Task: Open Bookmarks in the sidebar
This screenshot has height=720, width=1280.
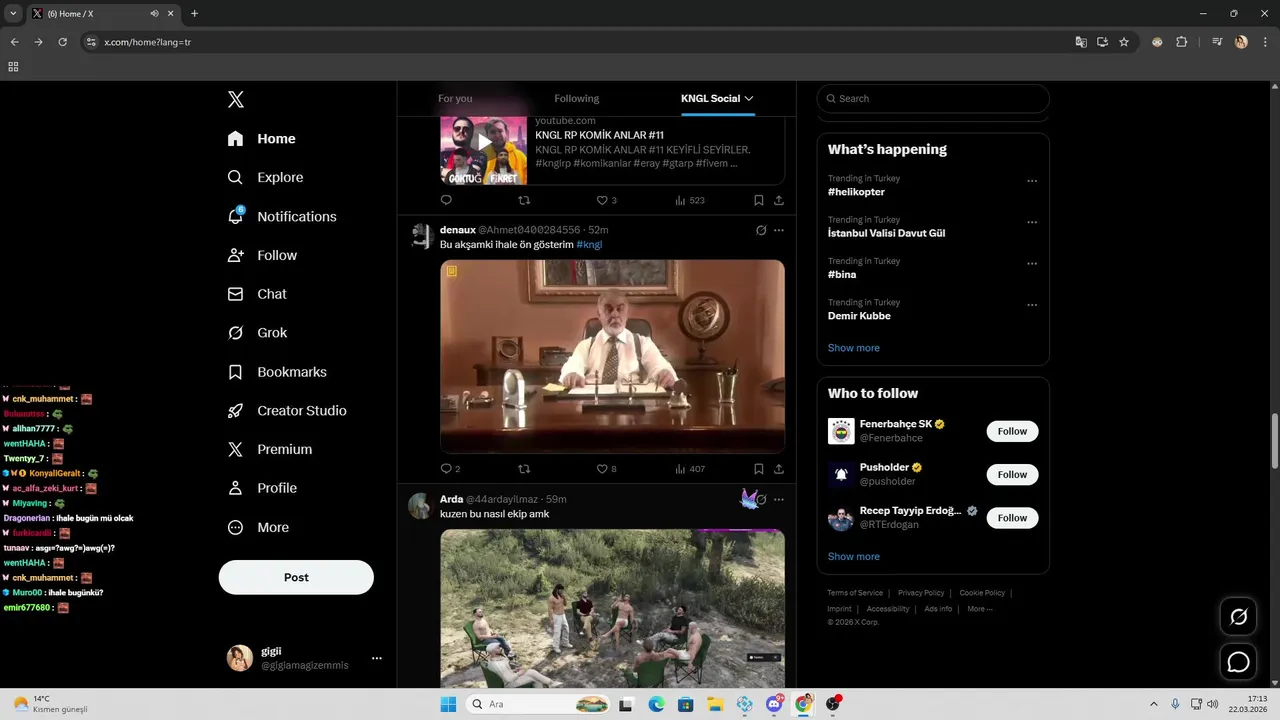Action: pyautogui.click(x=277, y=372)
